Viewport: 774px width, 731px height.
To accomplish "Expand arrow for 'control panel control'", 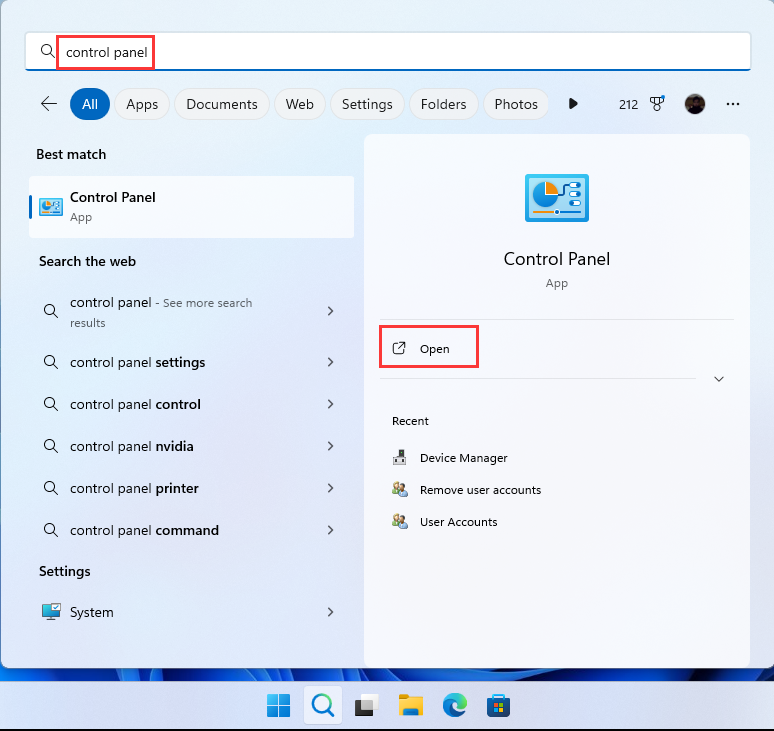I will (x=331, y=404).
